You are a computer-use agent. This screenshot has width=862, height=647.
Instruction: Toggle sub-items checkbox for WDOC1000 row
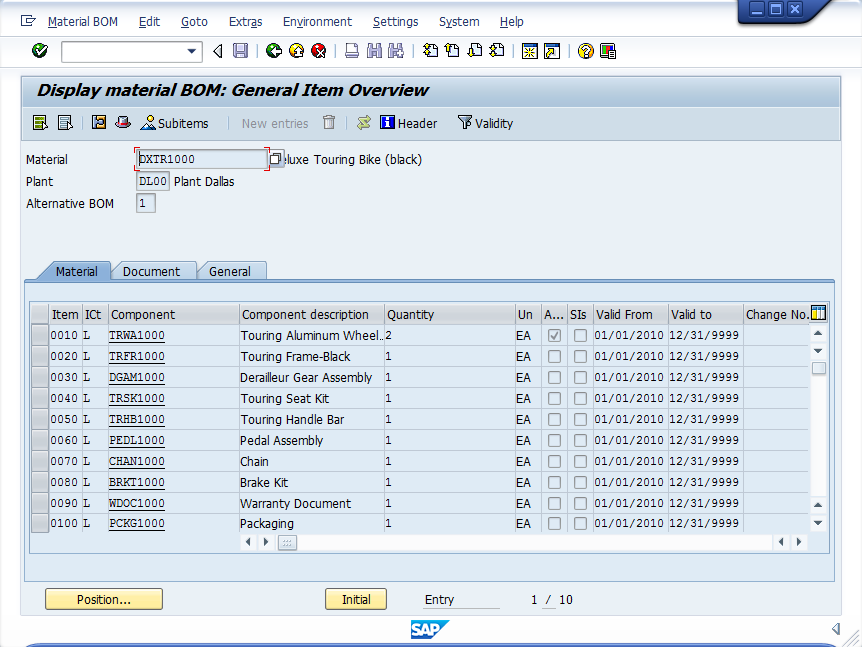coord(580,504)
